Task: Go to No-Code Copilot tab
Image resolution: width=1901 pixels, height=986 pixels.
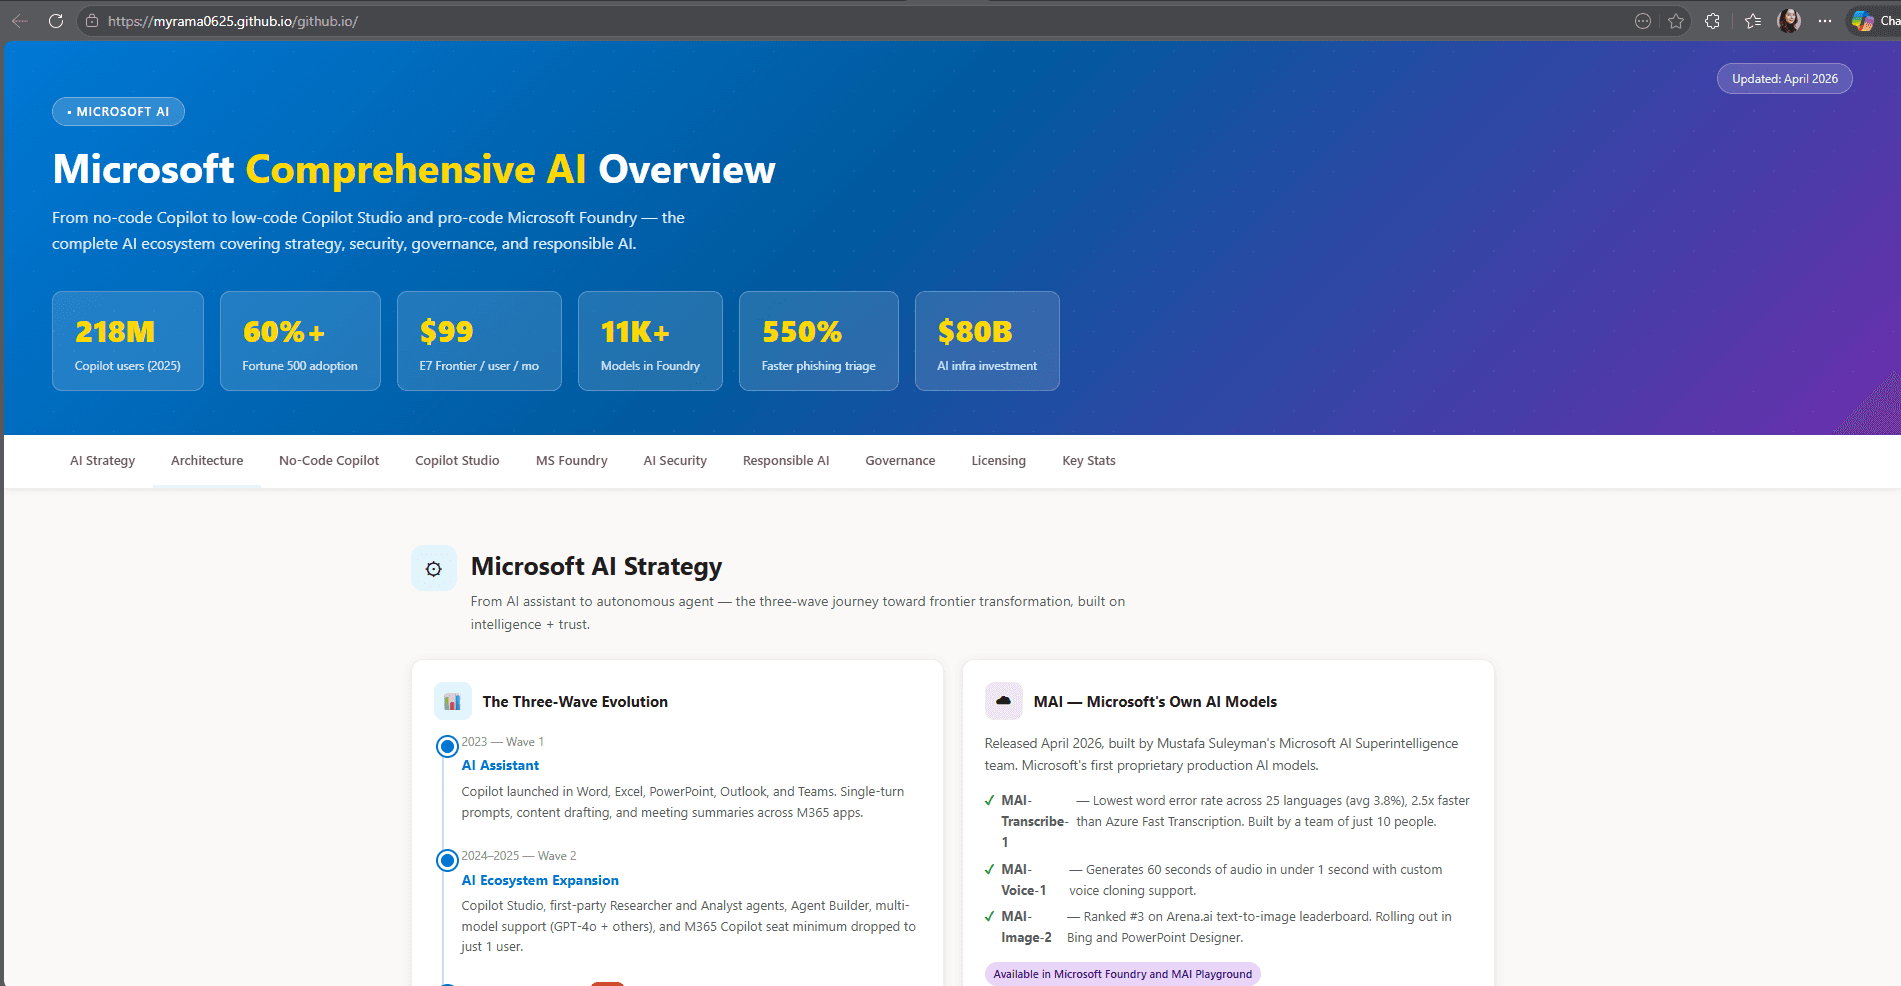Action: (329, 461)
